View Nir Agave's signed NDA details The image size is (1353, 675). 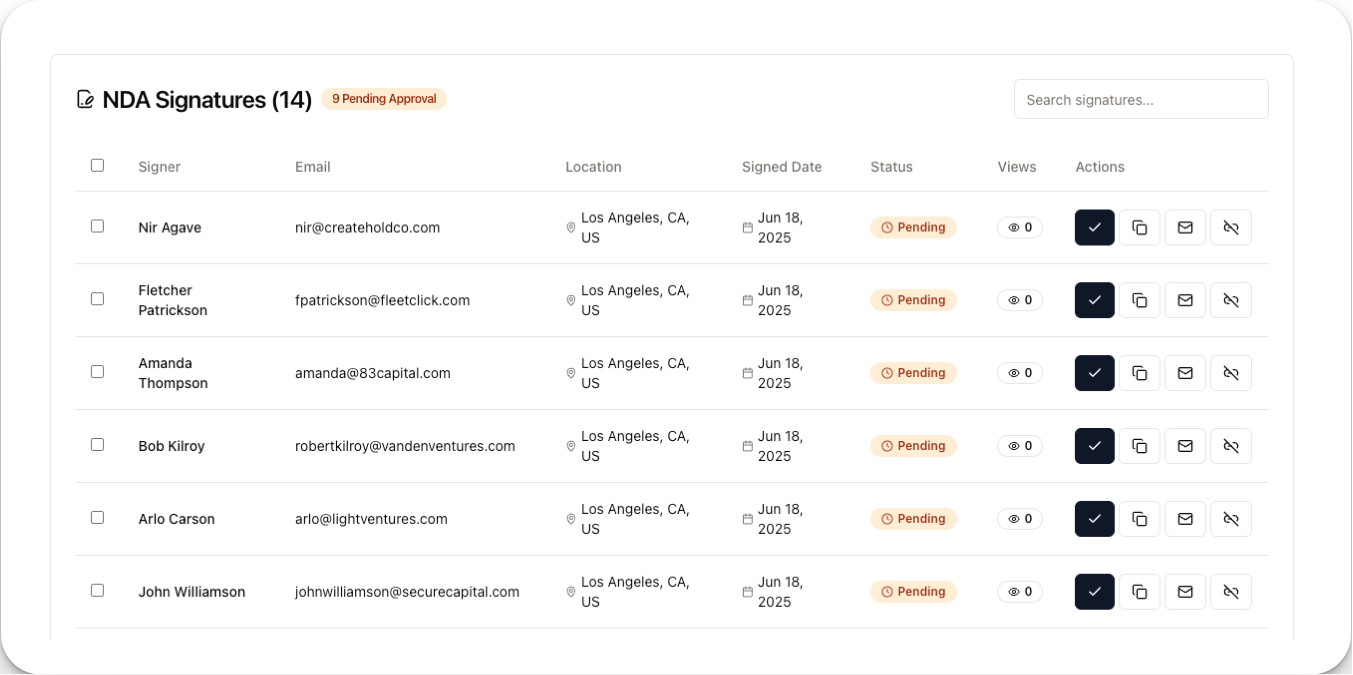(170, 227)
